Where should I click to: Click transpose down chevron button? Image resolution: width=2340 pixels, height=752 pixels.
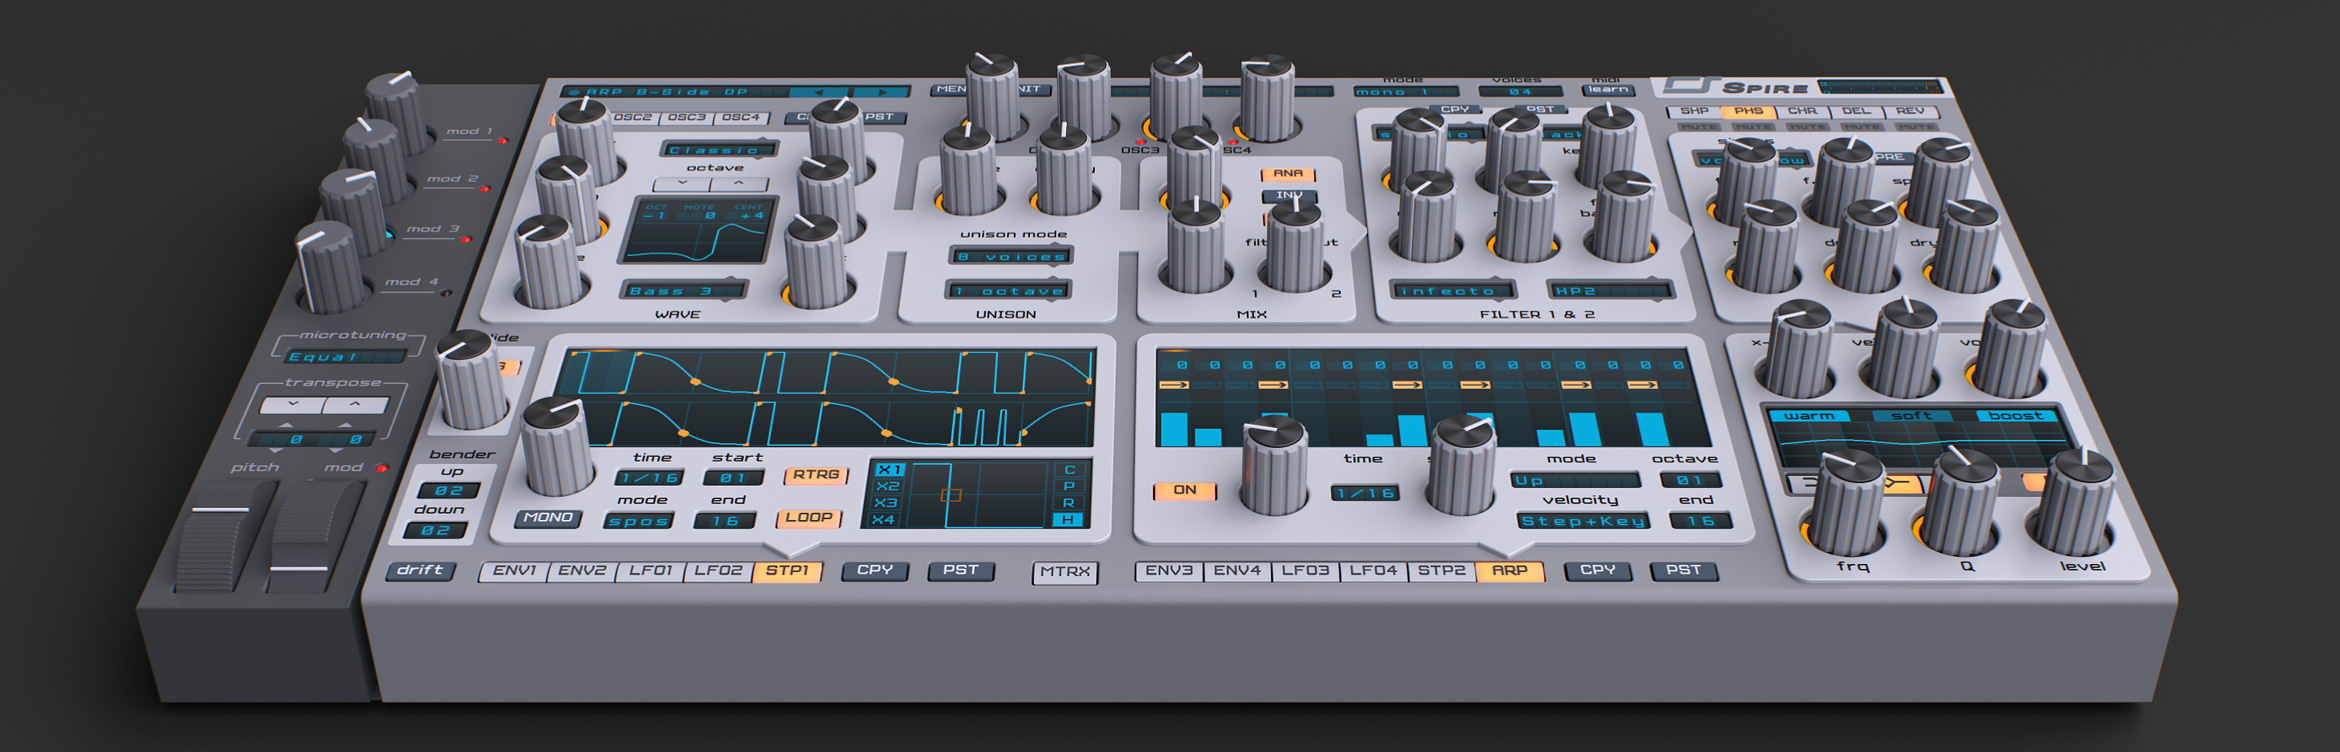tap(291, 405)
